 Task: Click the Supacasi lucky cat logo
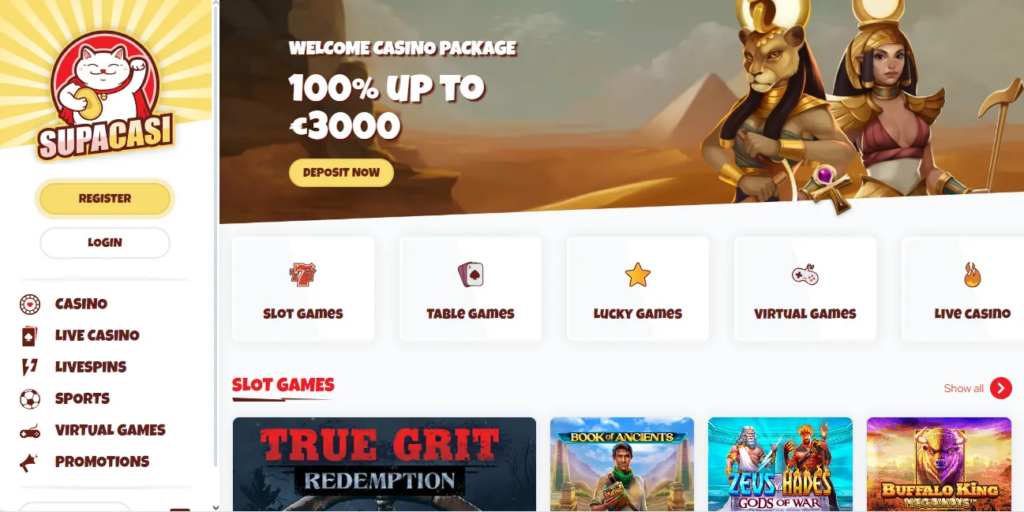(x=105, y=95)
